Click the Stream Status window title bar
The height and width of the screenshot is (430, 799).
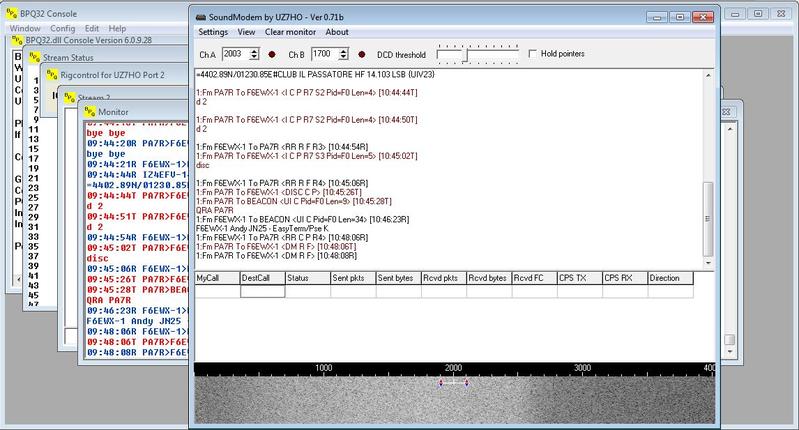[107, 57]
